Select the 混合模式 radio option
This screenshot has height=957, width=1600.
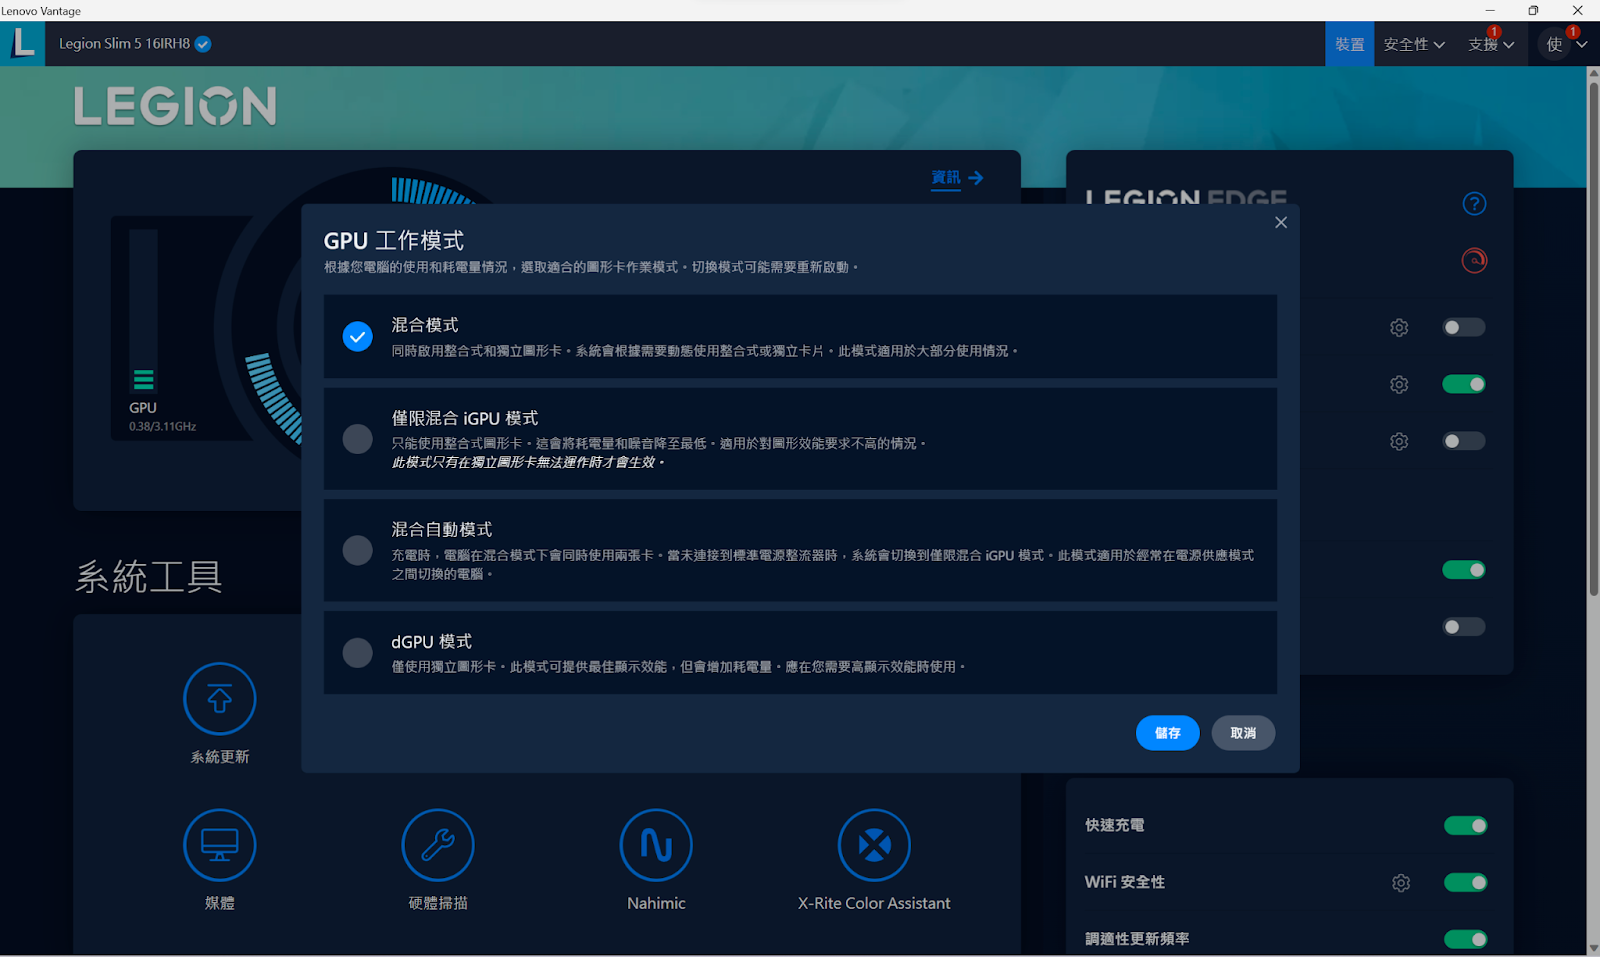click(x=357, y=336)
